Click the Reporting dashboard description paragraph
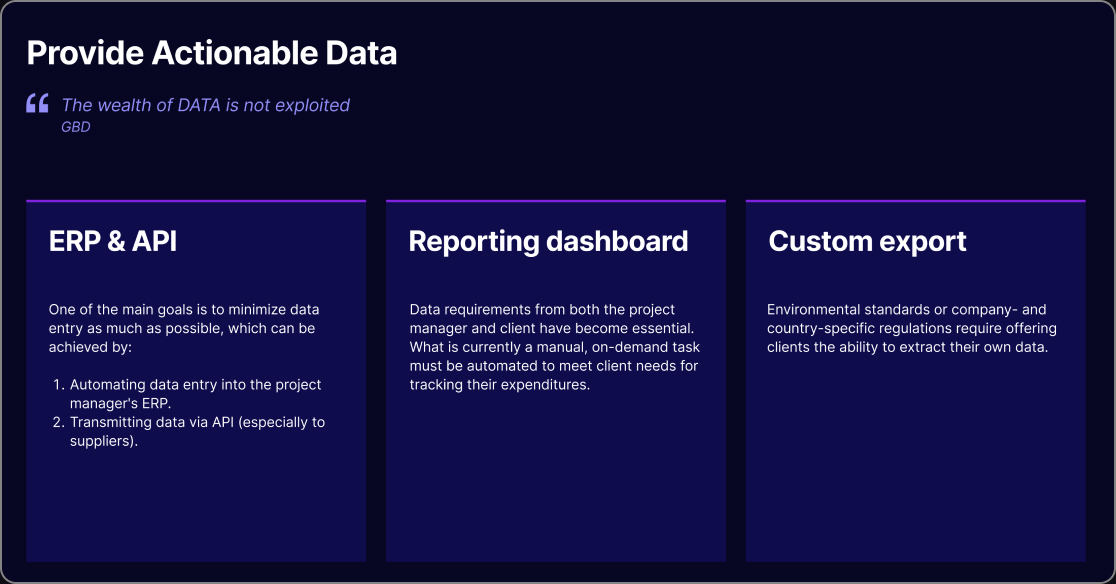This screenshot has width=1116, height=584. pyautogui.click(x=554, y=347)
